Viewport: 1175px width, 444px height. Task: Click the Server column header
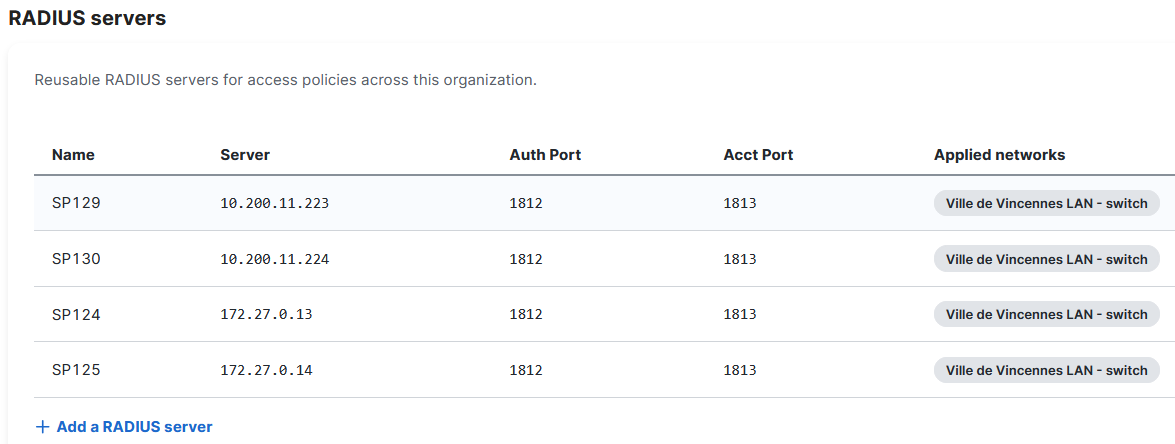coord(244,155)
